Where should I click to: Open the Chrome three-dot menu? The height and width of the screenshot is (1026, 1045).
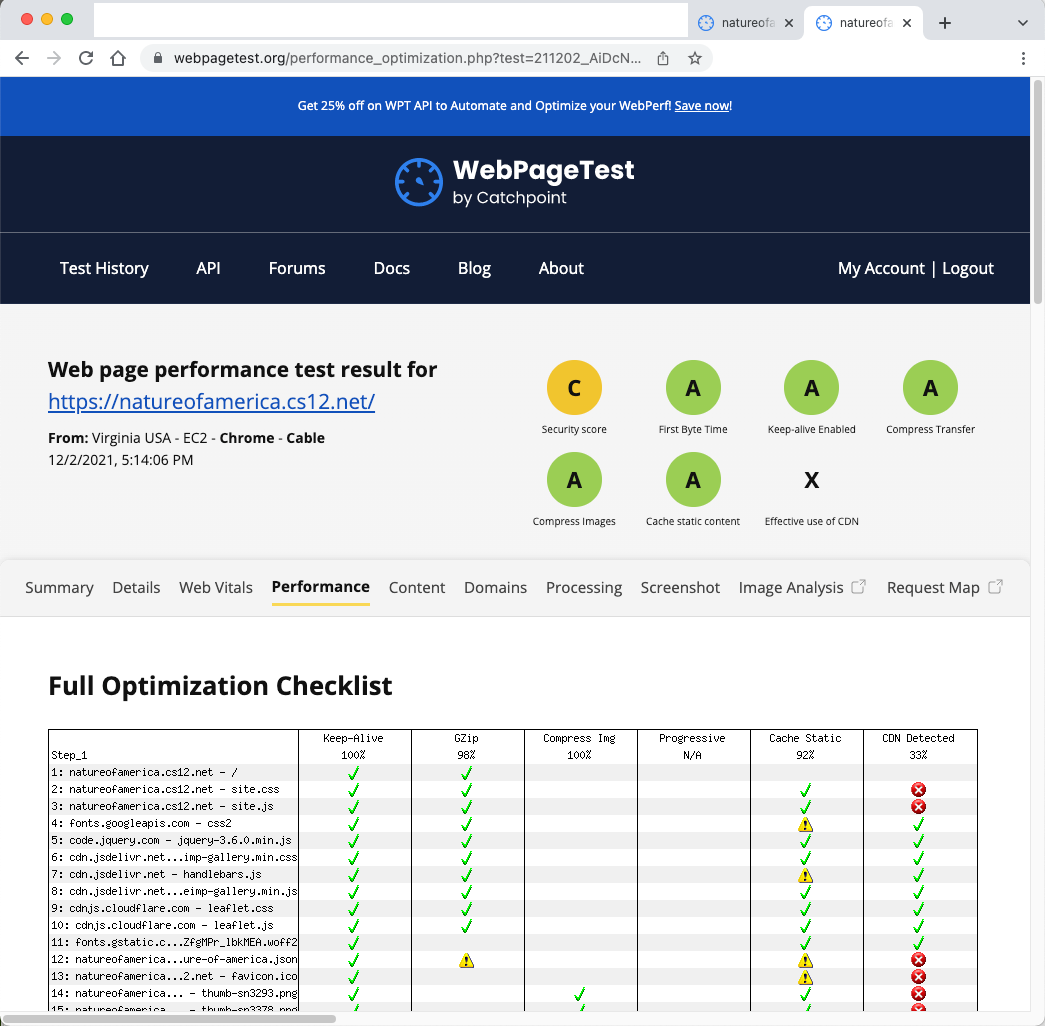click(1023, 58)
